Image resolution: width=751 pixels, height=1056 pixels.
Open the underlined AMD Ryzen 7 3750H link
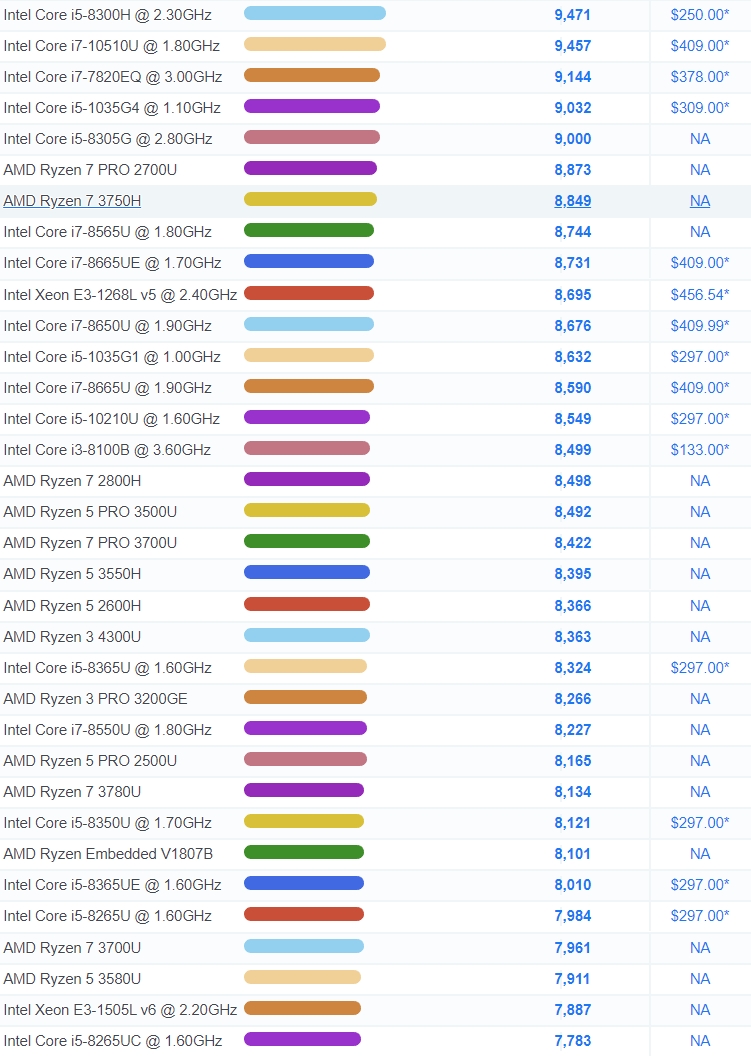click(72, 201)
